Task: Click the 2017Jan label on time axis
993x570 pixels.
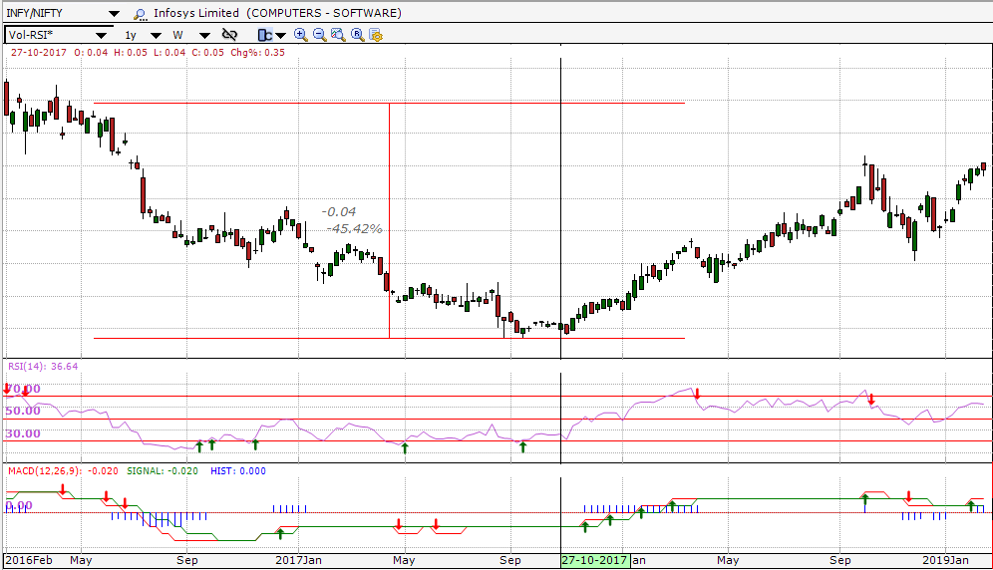Action: coord(297,560)
